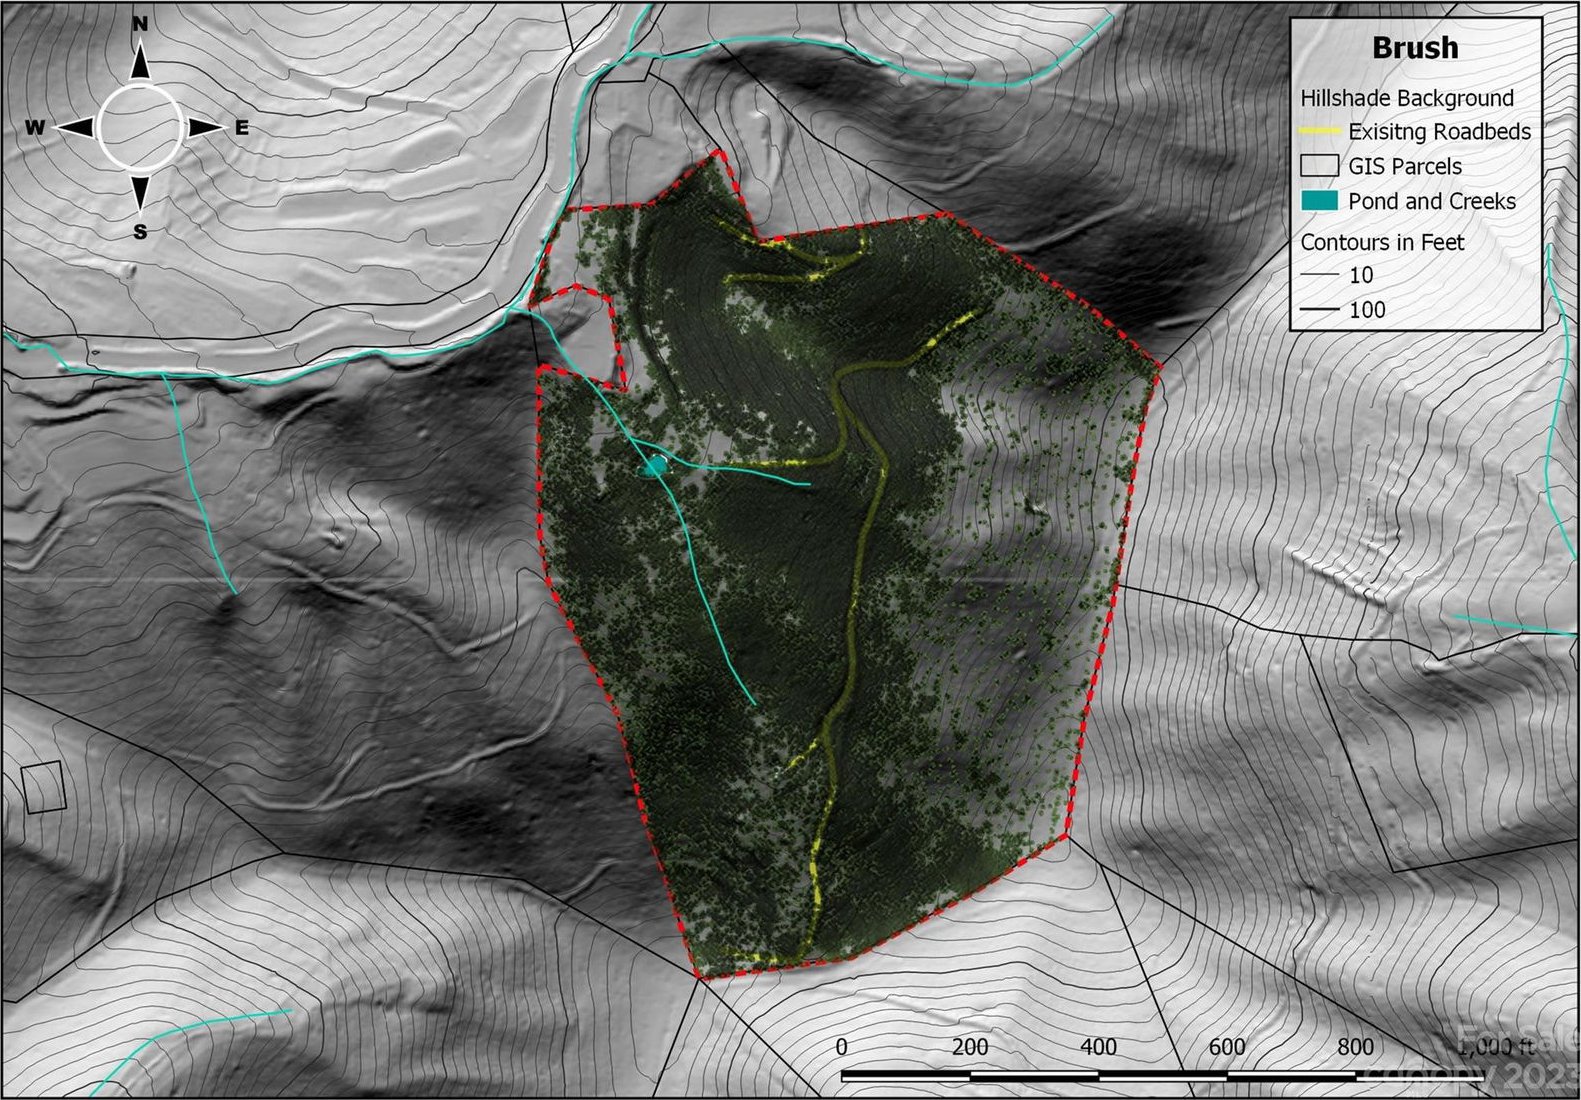Click the small square parcel at left edge
Viewport: 1581px width, 1100px height.
pos(43,787)
